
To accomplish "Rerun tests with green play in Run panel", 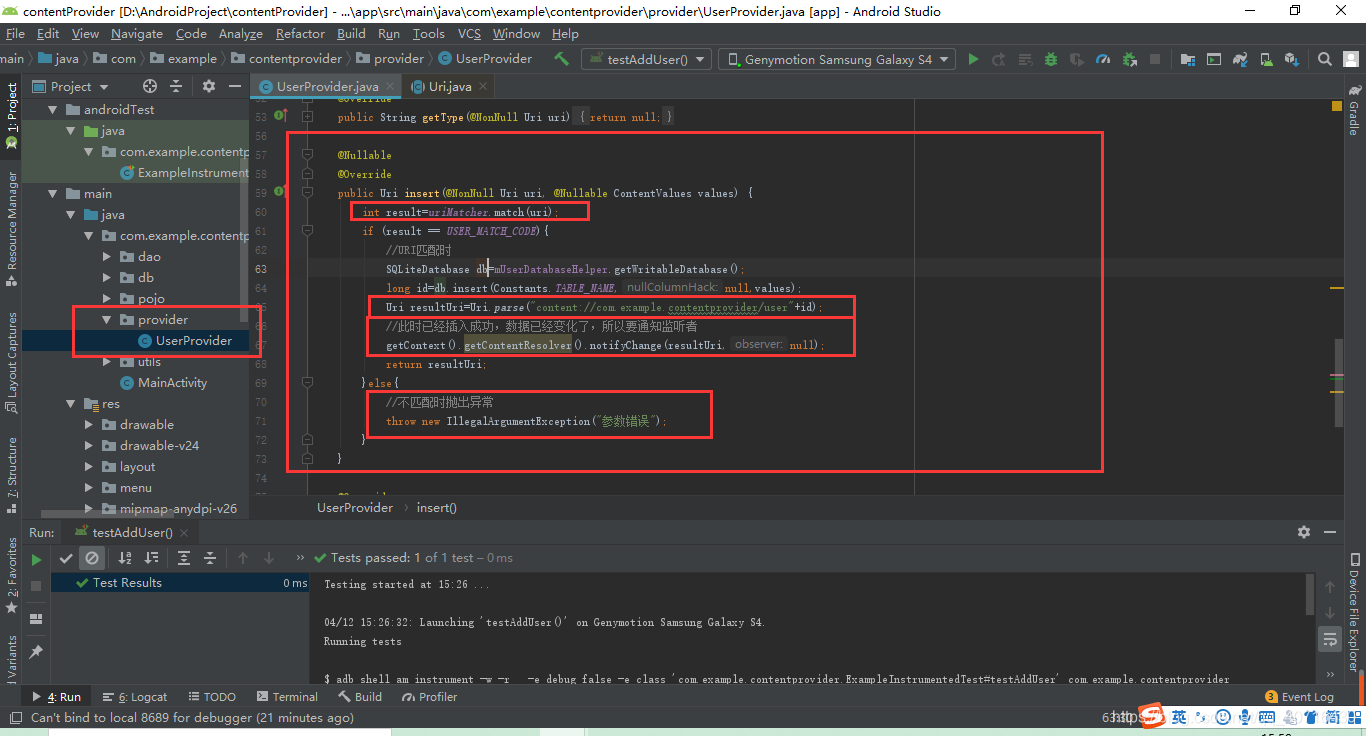I will [37, 559].
